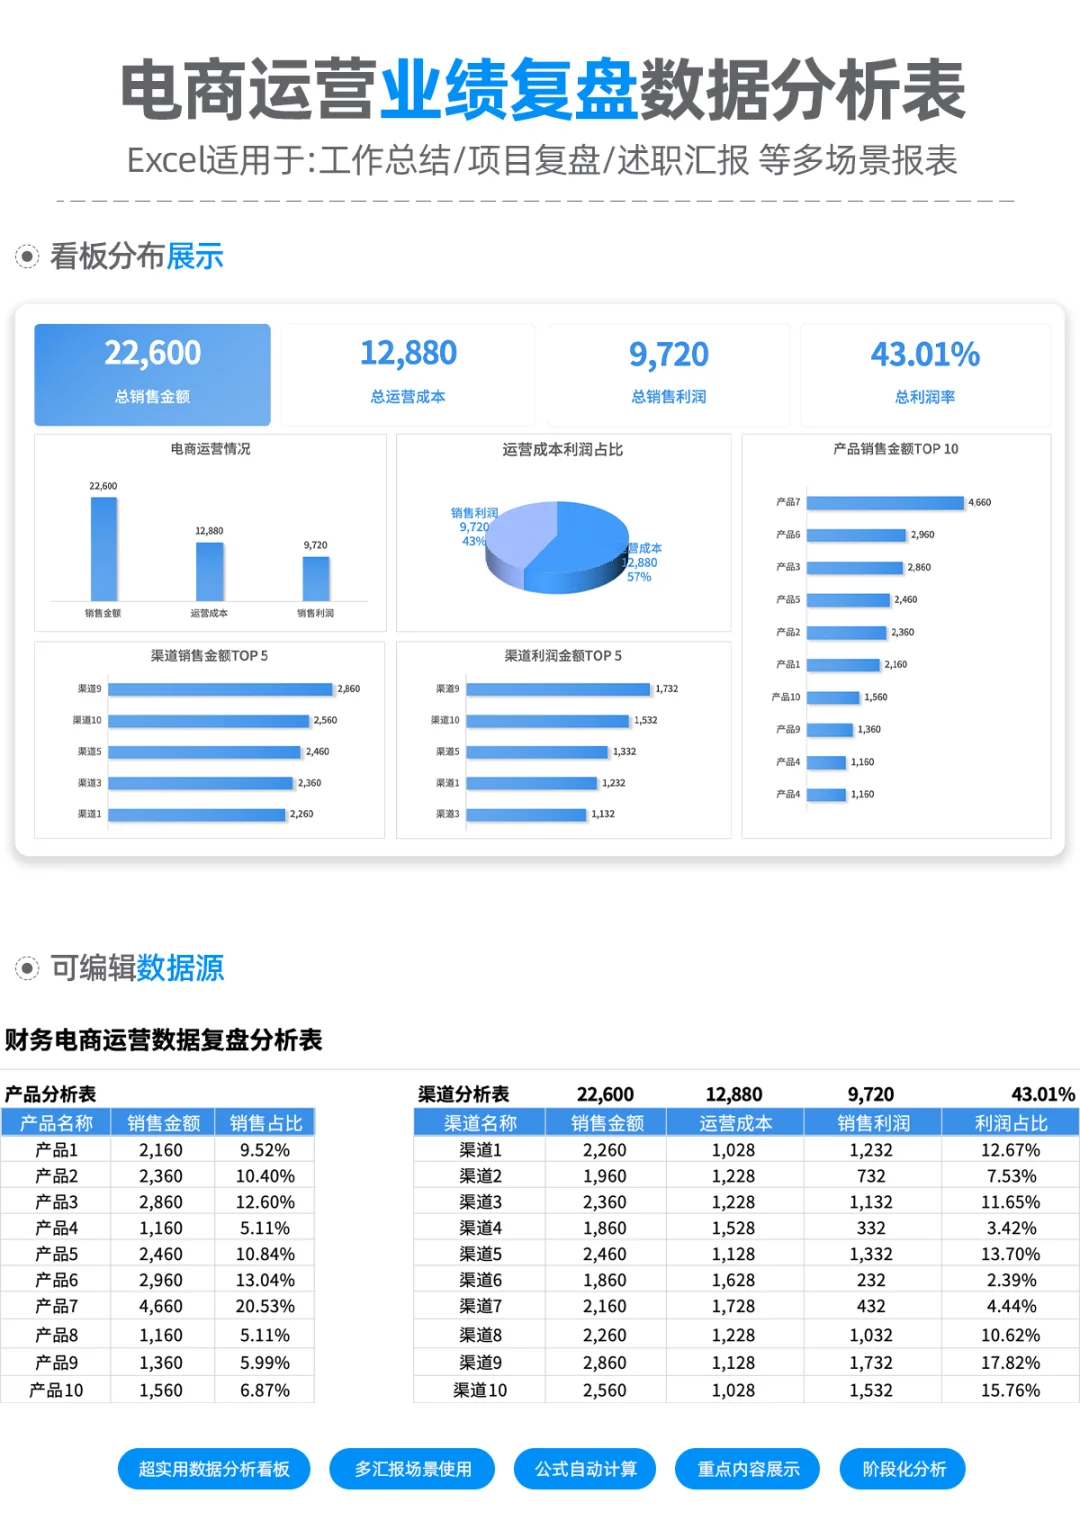Click the 销售利润 bar labeled 9,720
The height and width of the screenshot is (1530, 1080).
point(316,578)
